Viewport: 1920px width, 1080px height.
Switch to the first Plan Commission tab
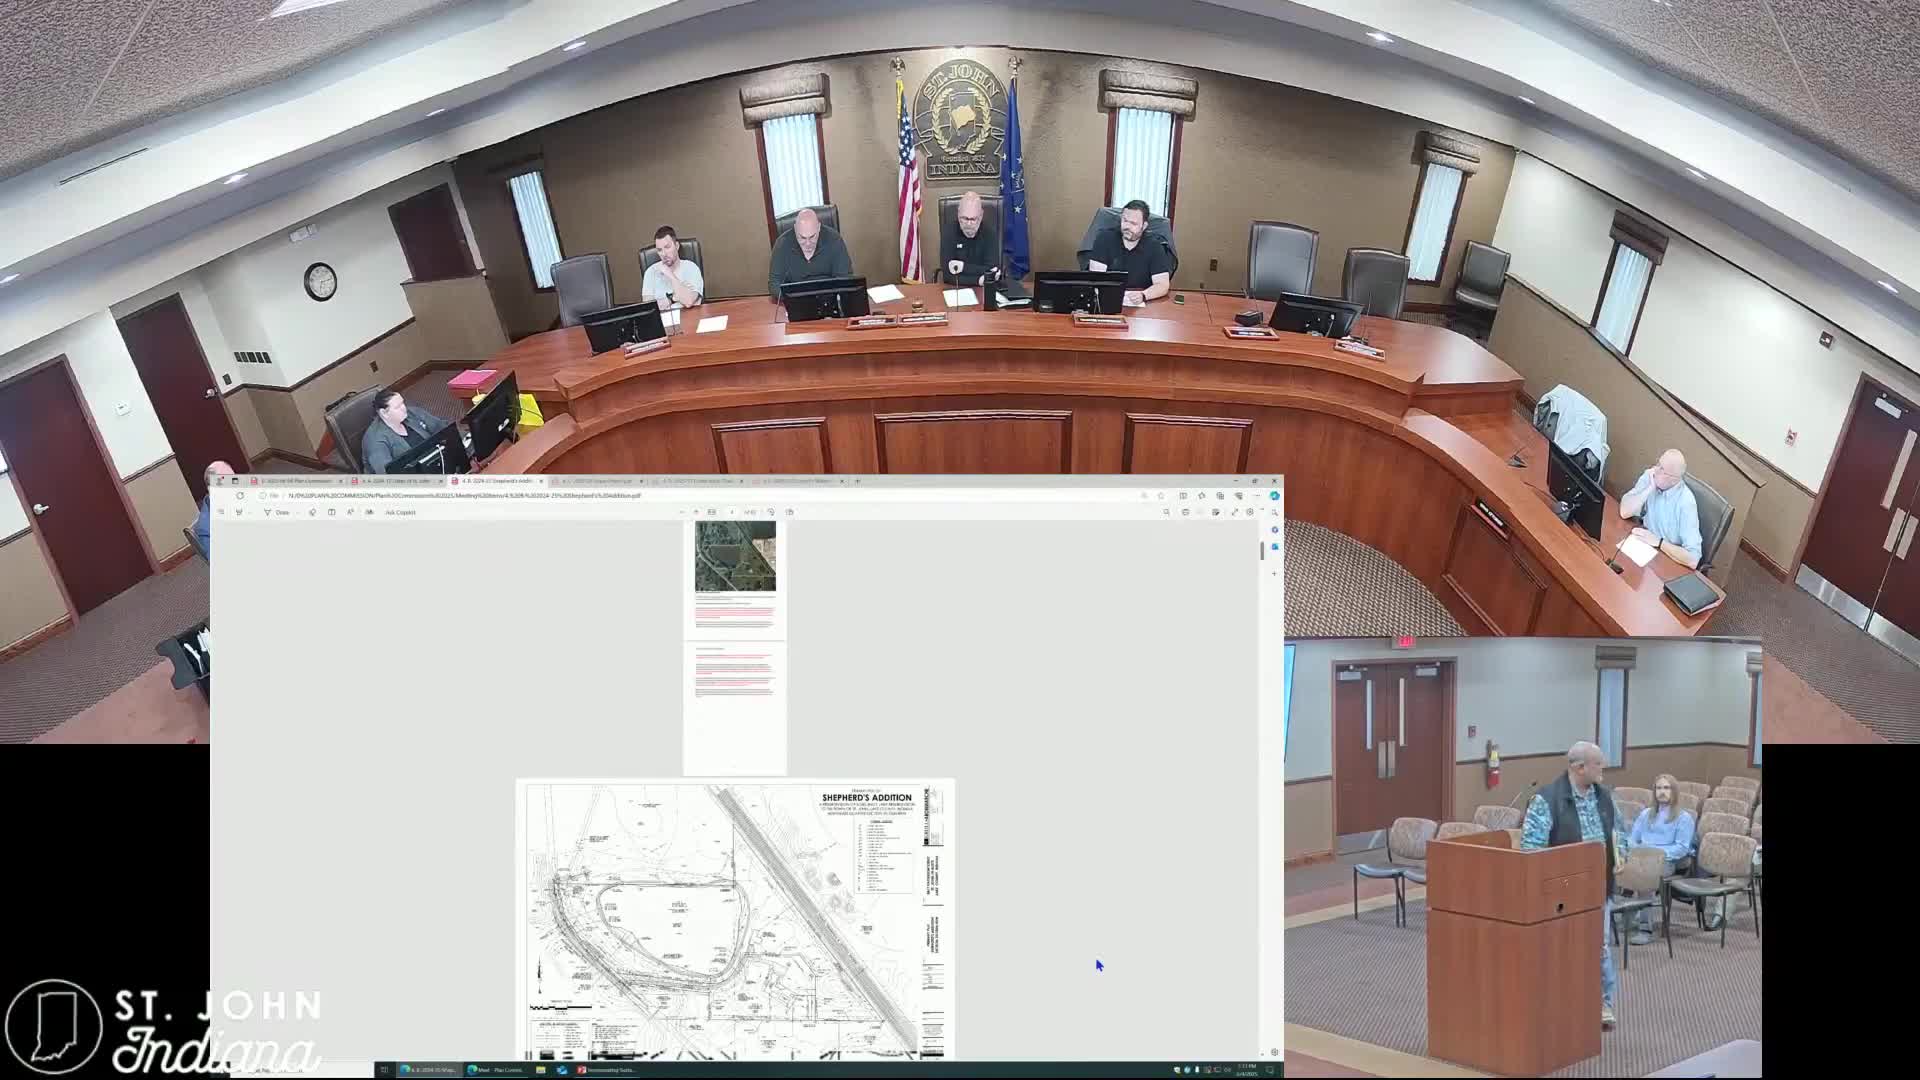click(x=295, y=481)
